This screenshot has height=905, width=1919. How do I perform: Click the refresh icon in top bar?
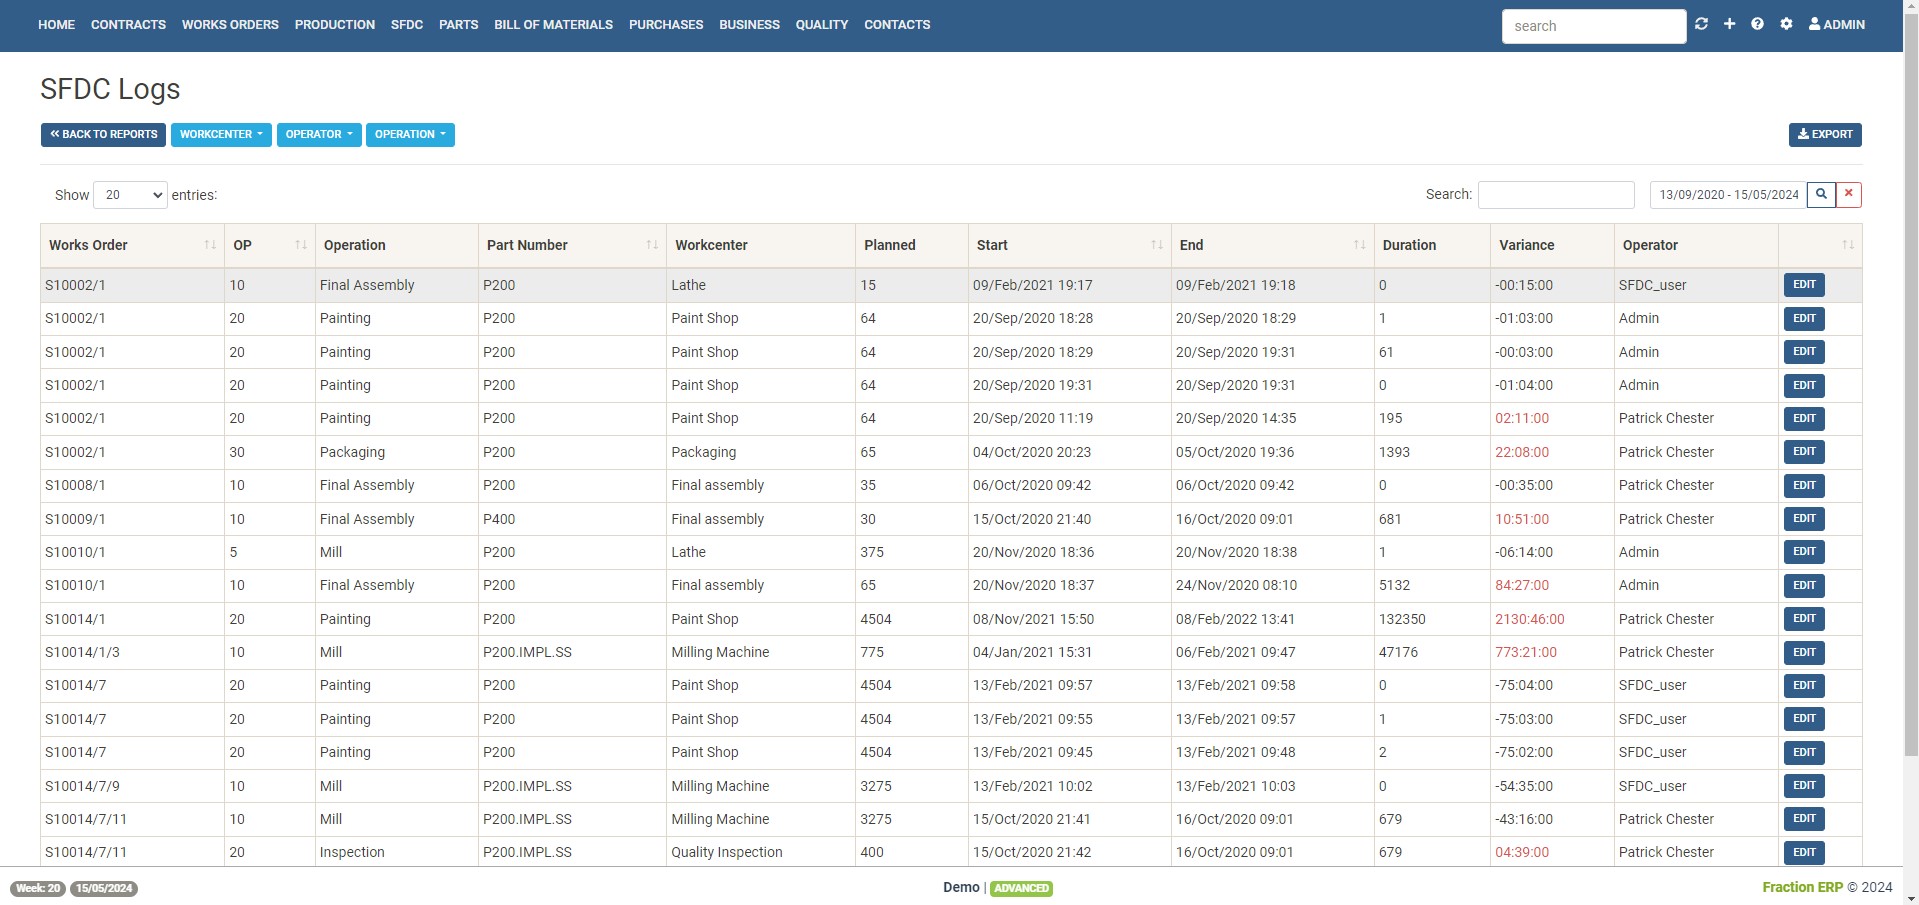tap(1701, 24)
